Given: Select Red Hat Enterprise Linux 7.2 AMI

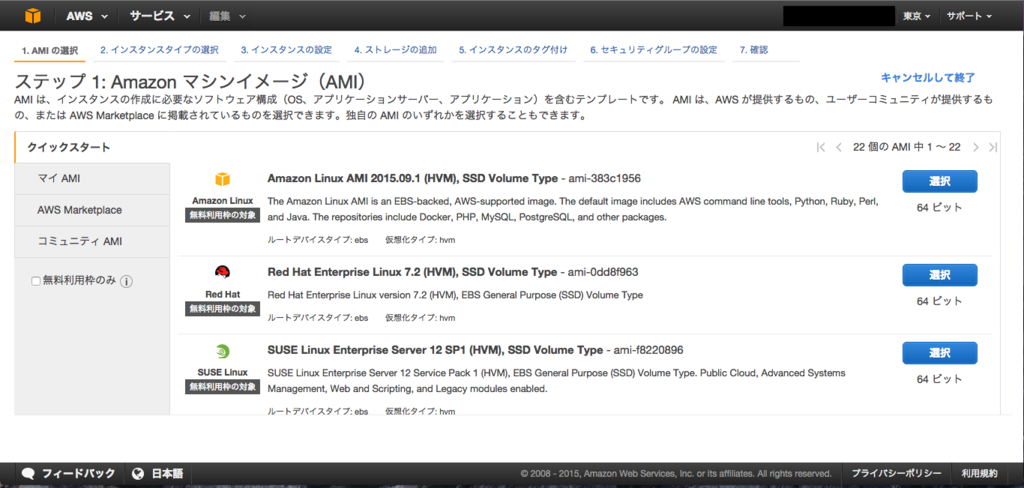Looking at the screenshot, I should click(940, 275).
